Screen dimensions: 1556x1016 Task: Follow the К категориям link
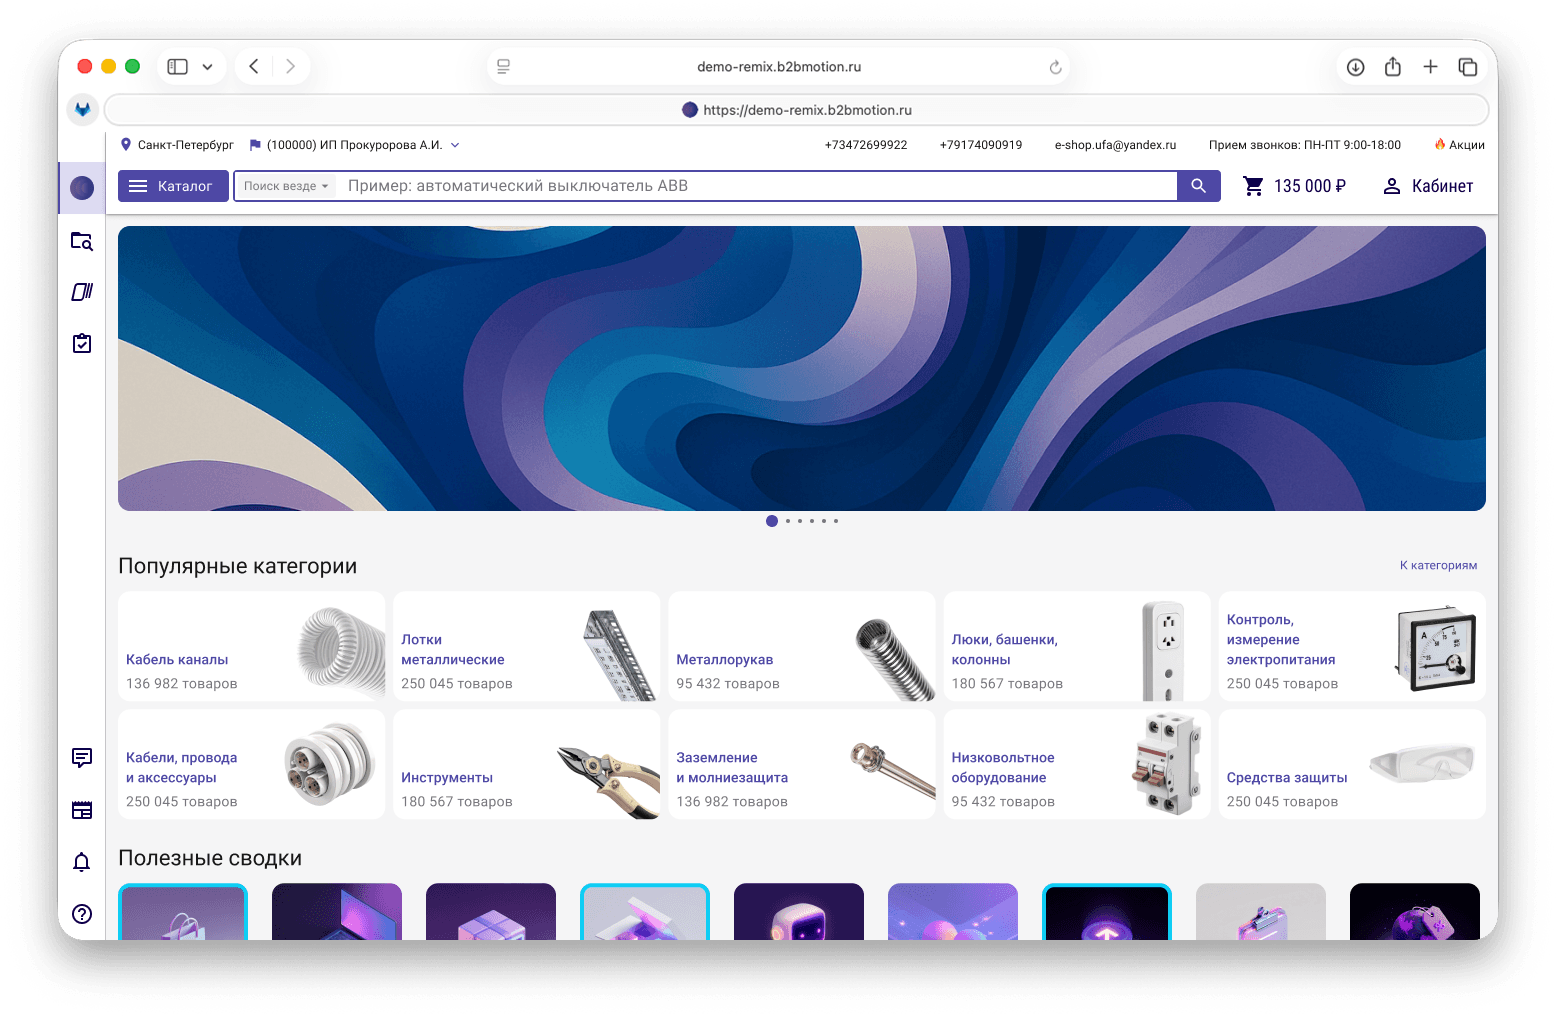point(1438,566)
